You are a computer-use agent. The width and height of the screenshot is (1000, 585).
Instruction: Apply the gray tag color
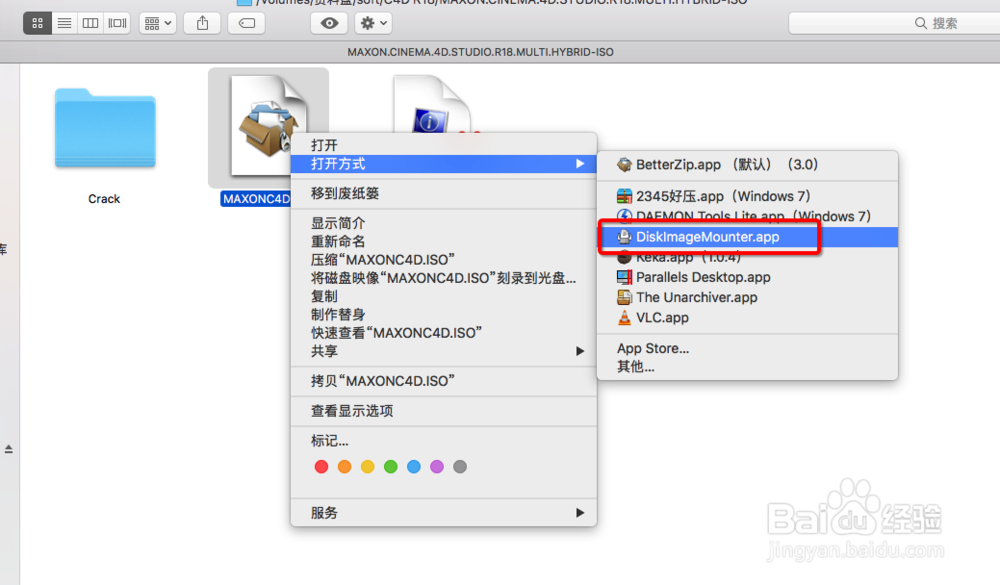pyautogui.click(x=460, y=467)
